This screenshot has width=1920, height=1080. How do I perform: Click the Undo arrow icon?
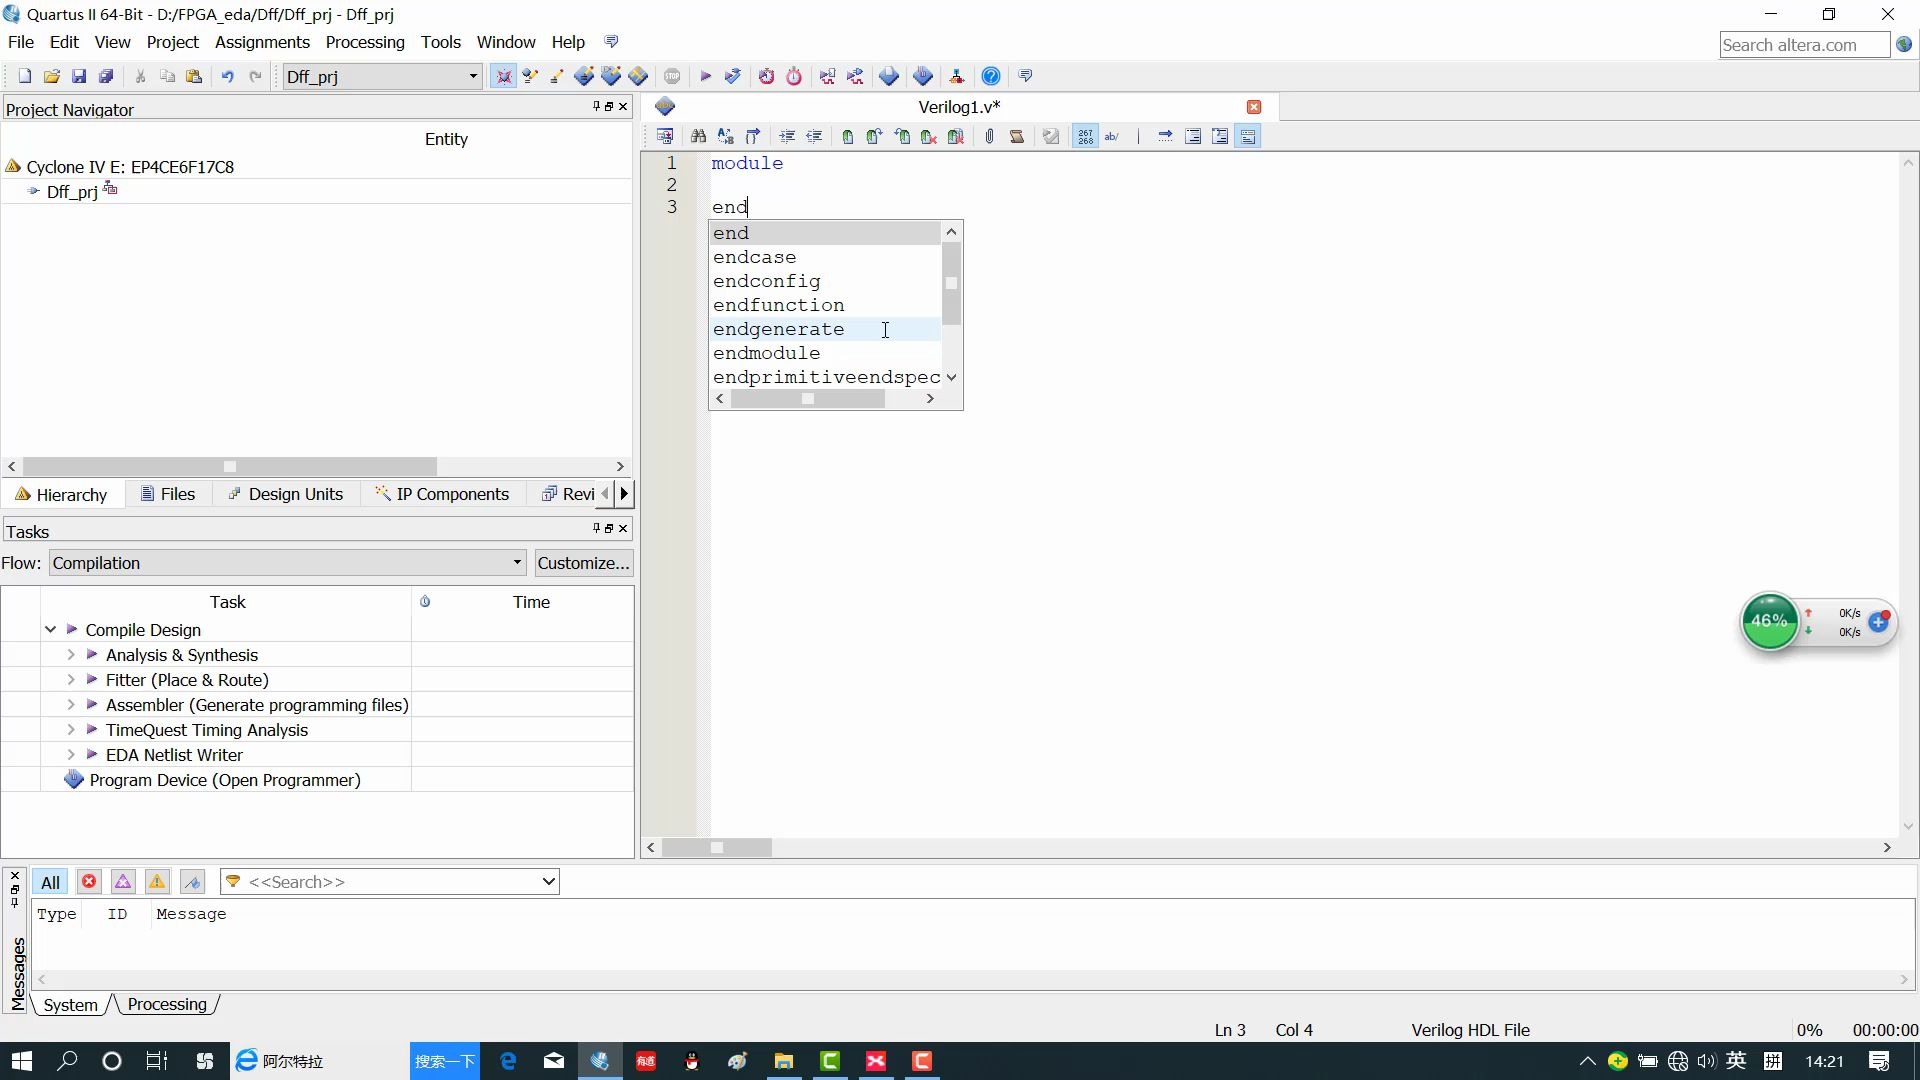pyautogui.click(x=228, y=76)
